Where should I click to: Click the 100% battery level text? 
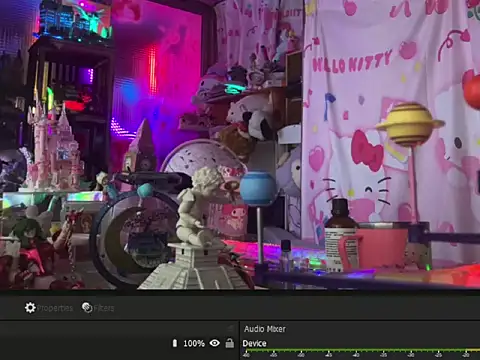[x=194, y=343]
